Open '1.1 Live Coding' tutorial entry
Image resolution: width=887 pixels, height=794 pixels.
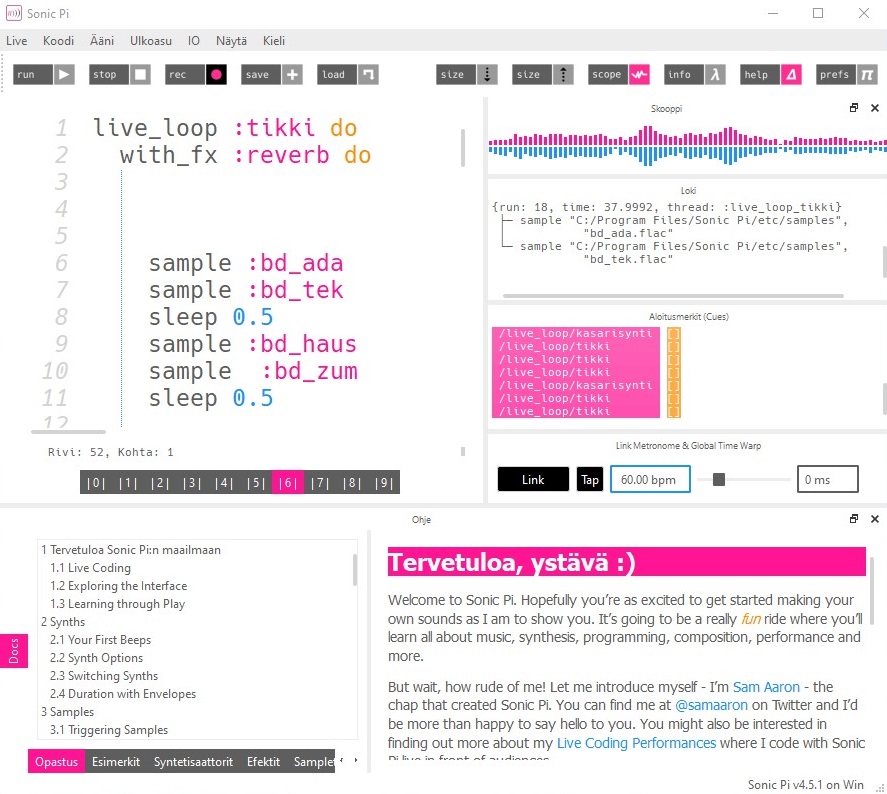(x=91, y=568)
